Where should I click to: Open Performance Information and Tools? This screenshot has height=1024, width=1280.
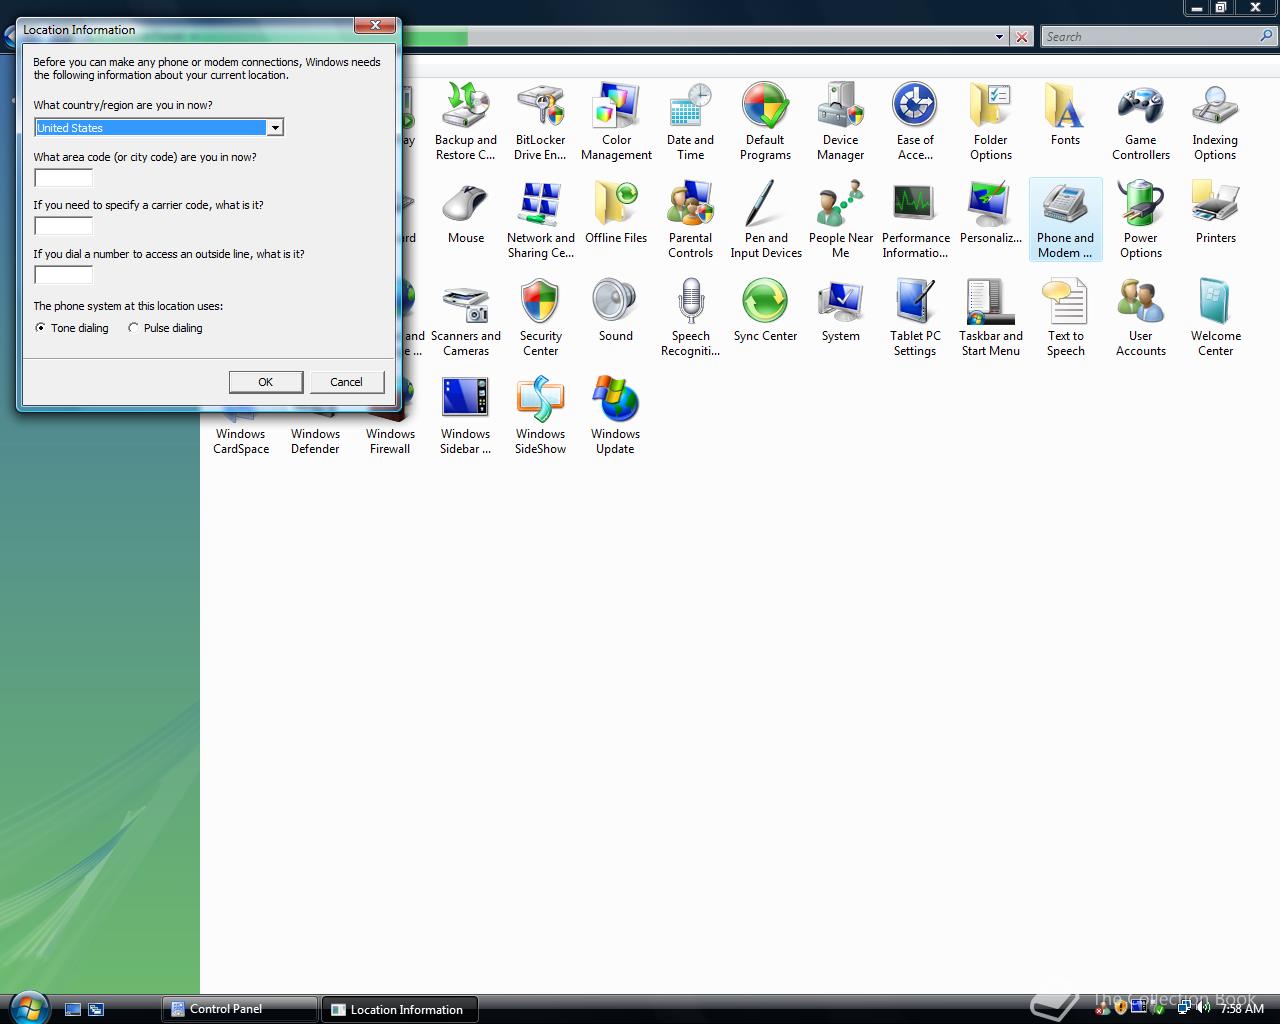915,220
